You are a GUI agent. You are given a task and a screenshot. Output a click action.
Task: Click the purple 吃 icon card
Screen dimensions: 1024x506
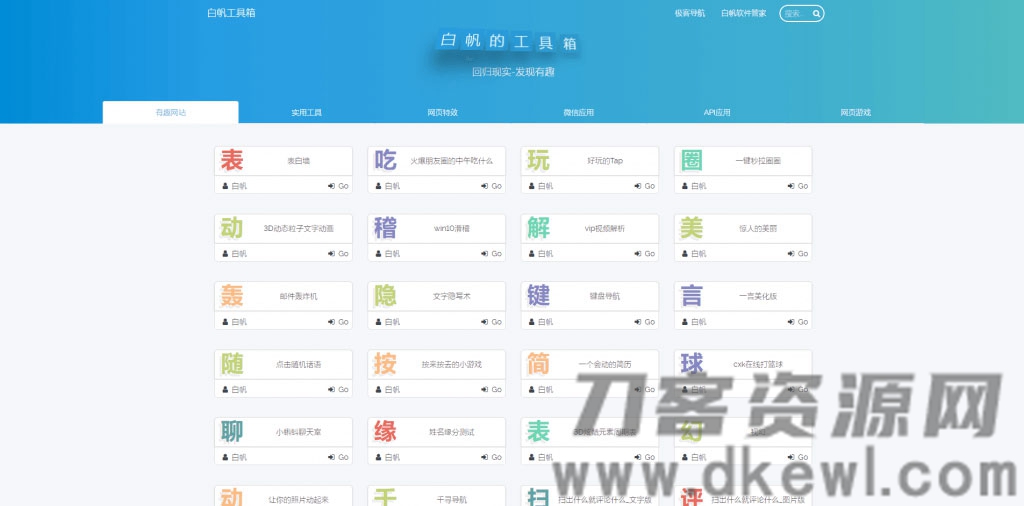tap(385, 160)
